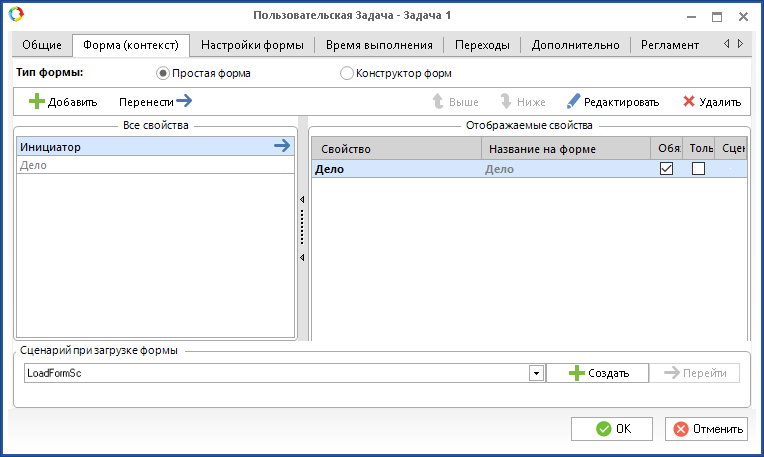Viewport: 764px width, 457px height.
Task: Select the Простая форма radio button
Action: click(164, 73)
